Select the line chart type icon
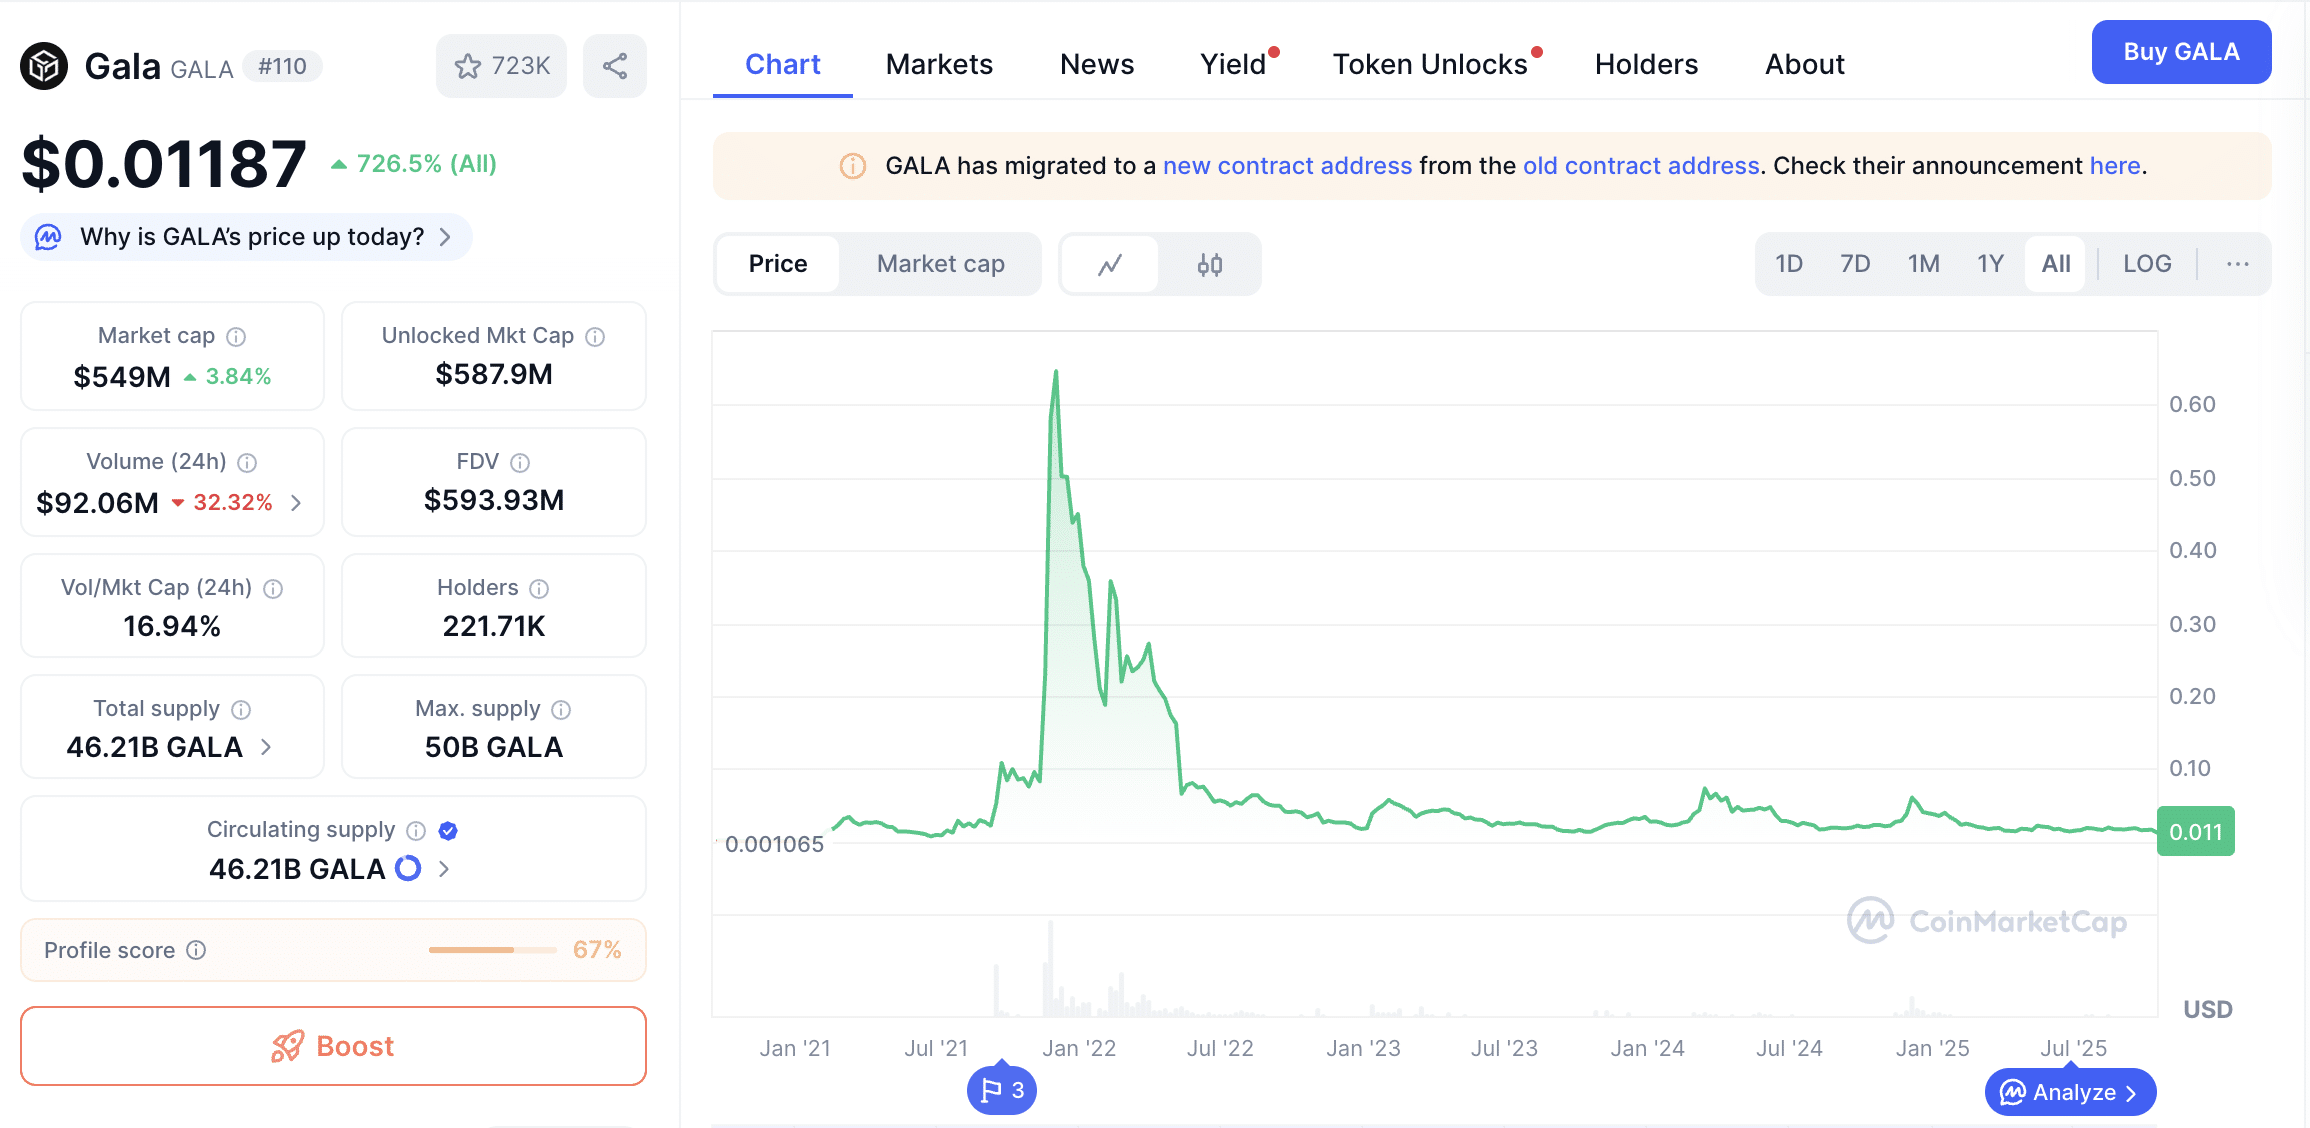 coord(1110,264)
